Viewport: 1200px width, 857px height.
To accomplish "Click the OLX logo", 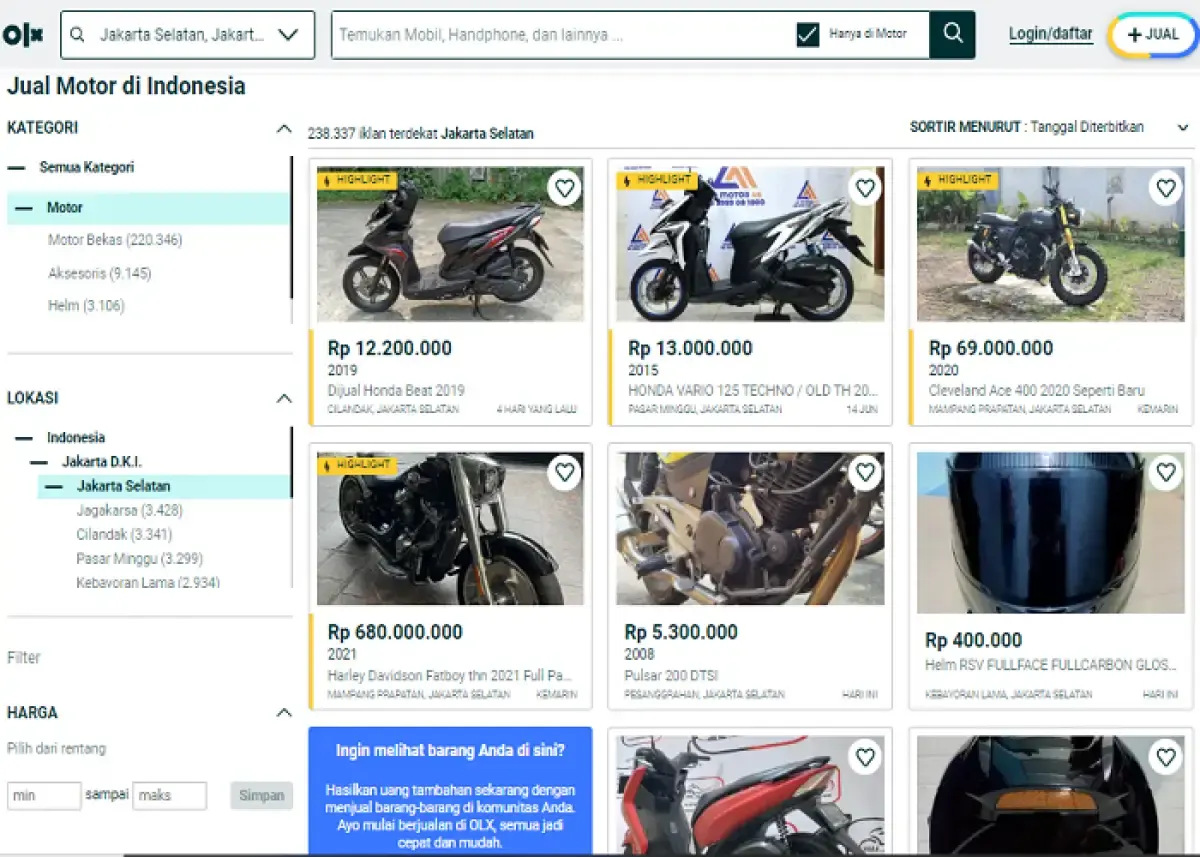I will [x=23, y=35].
